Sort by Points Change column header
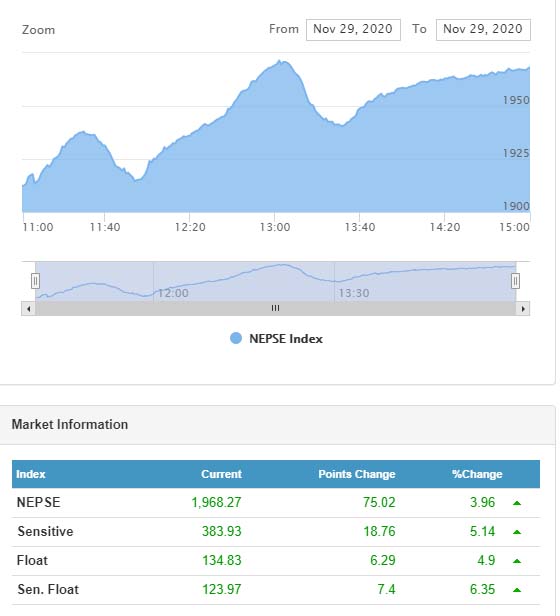Screen dimensions: 560x616 357,474
